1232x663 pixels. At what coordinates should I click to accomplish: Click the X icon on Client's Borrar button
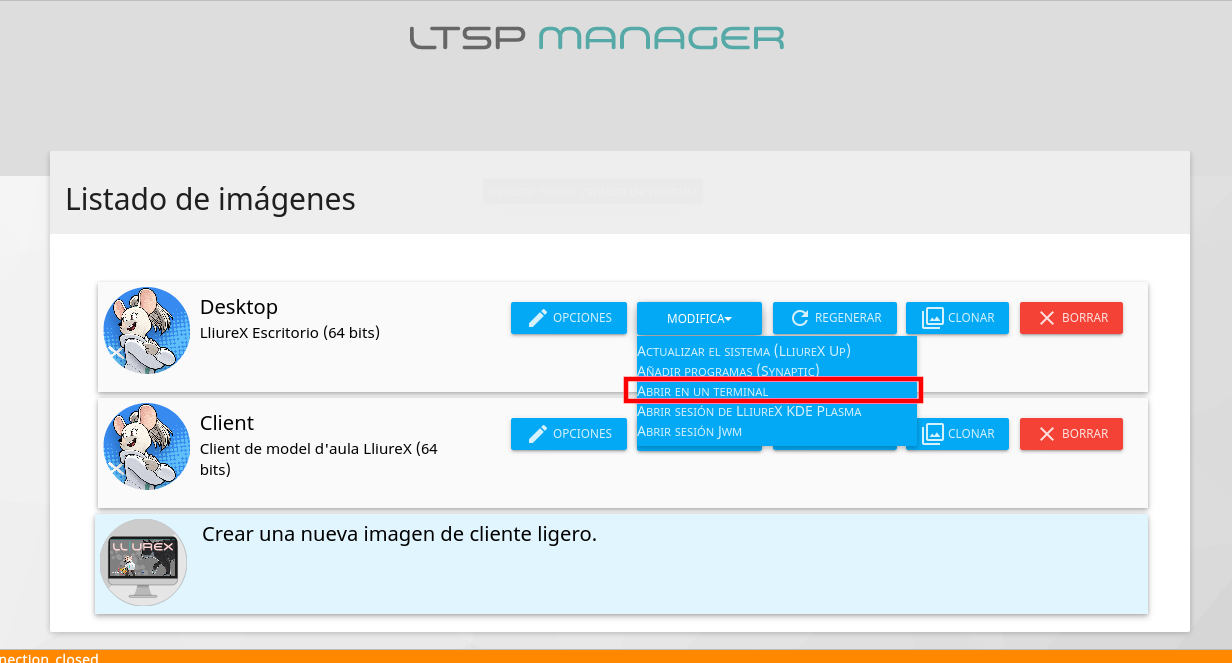tap(1047, 434)
